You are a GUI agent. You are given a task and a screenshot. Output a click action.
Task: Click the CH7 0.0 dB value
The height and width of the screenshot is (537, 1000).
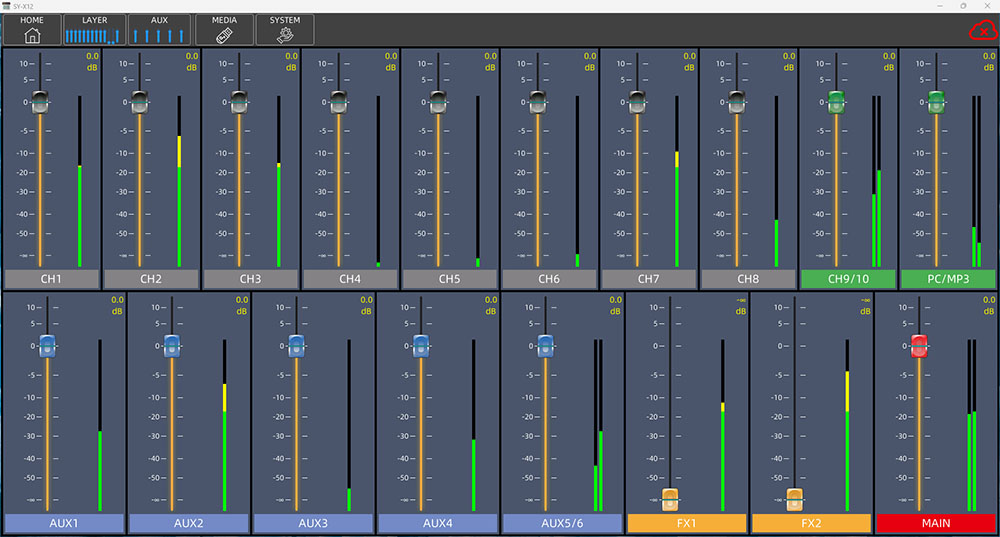click(689, 61)
